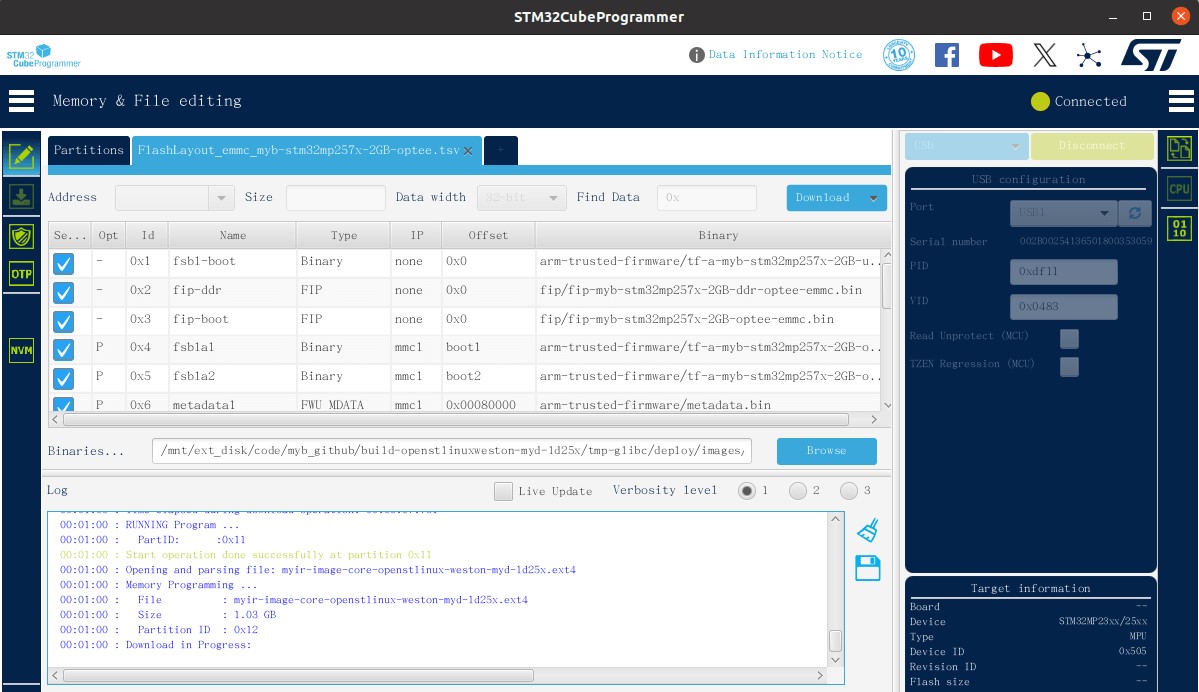The image size is (1199, 692).
Task: Open the YouTube icon
Action: click(x=996, y=55)
